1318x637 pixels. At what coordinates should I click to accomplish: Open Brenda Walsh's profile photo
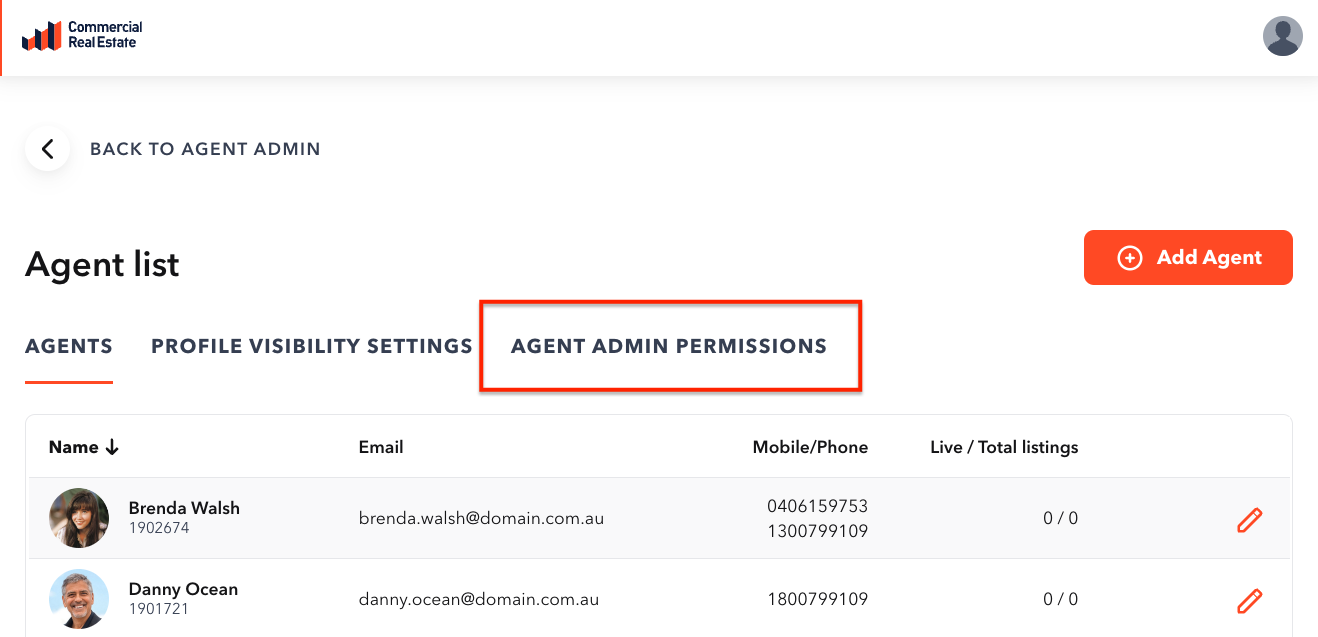click(x=79, y=518)
